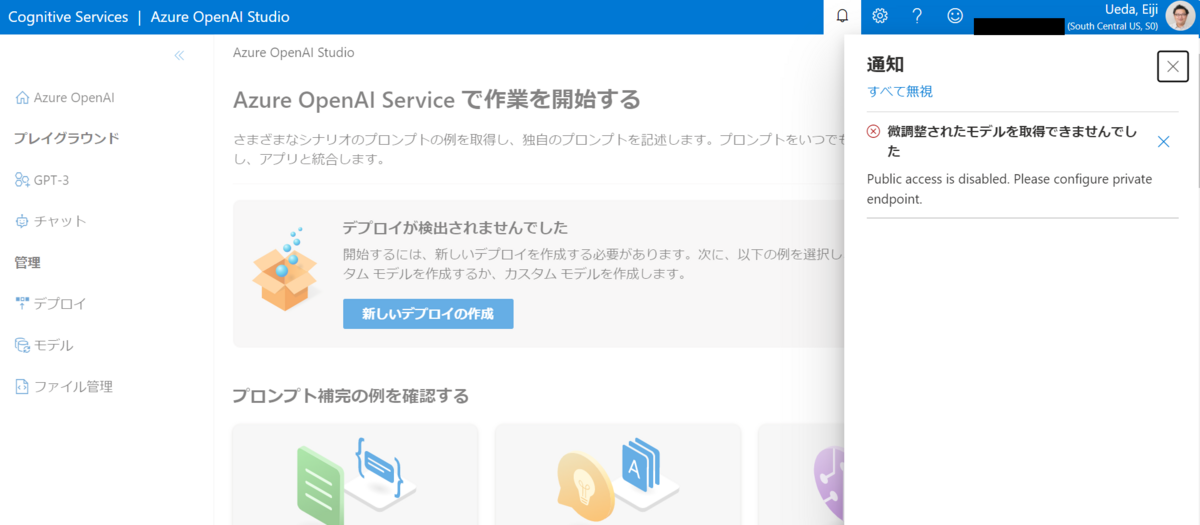Click すべて無視 link in notifications
The width and height of the screenshot is (1200, 525).
point(900,92)
